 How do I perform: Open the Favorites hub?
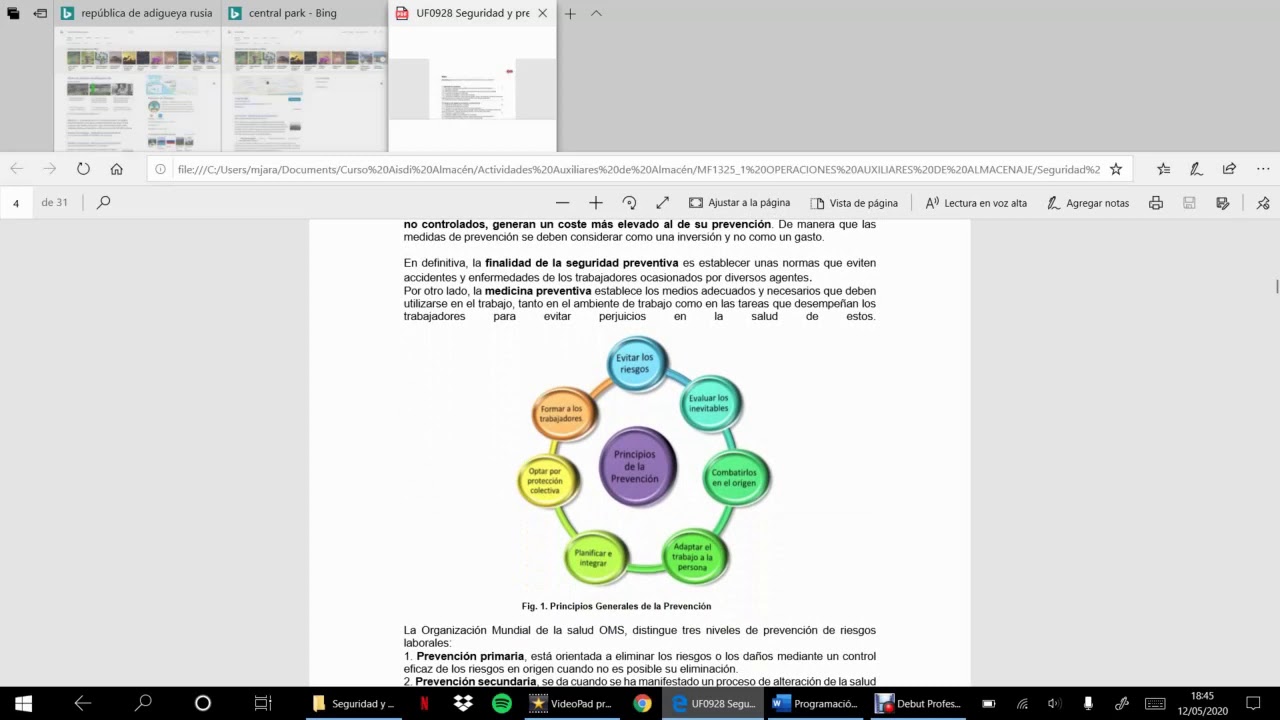1163,169
